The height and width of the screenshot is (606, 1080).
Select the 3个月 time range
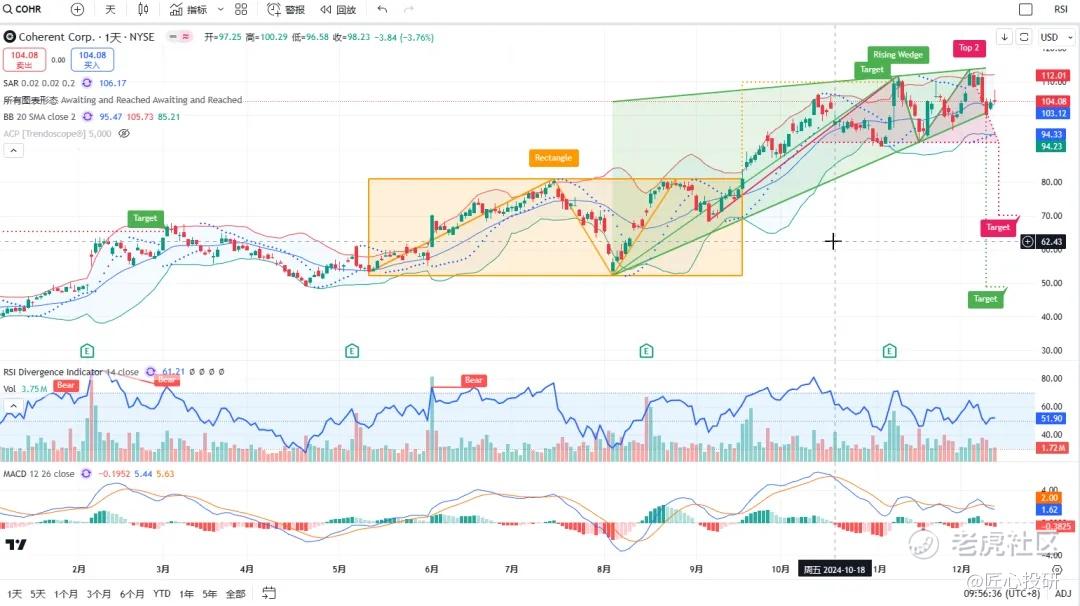coord(98,594)
